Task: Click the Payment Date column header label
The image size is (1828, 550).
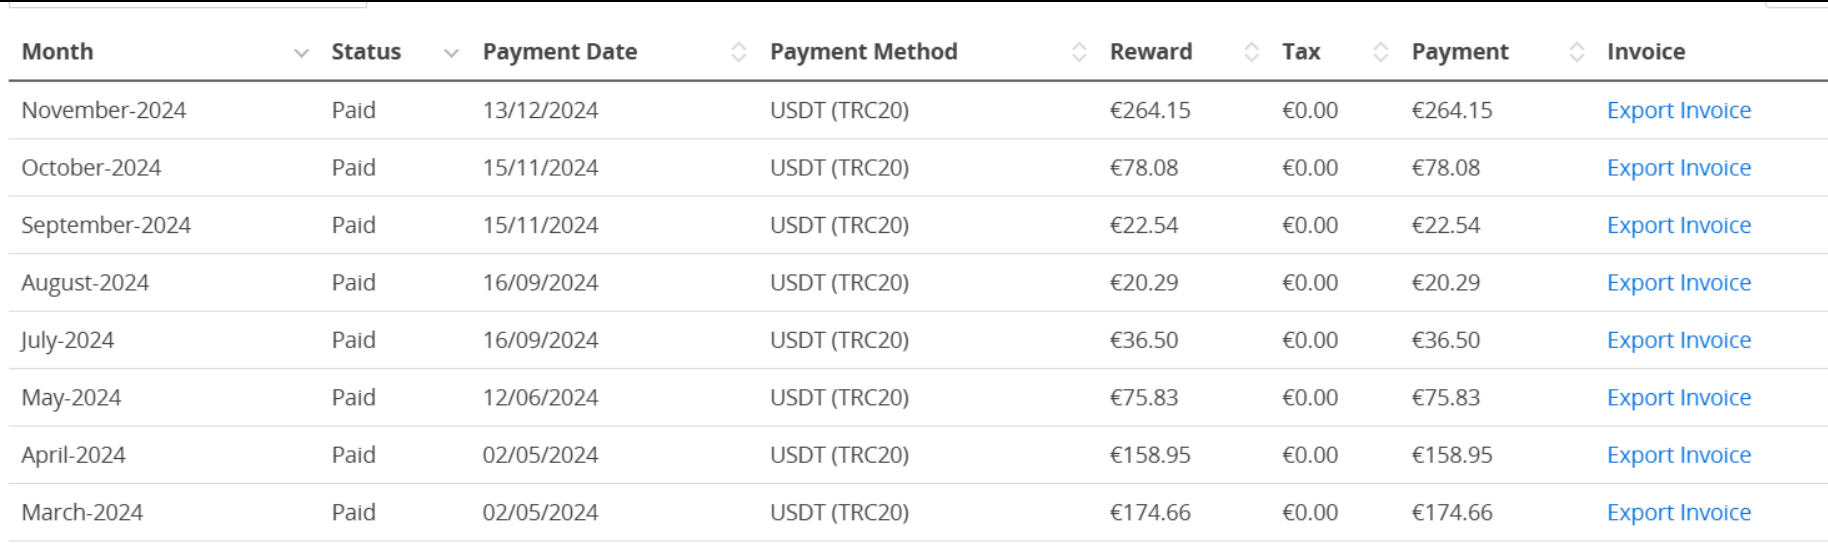Action: coord(560,52)
